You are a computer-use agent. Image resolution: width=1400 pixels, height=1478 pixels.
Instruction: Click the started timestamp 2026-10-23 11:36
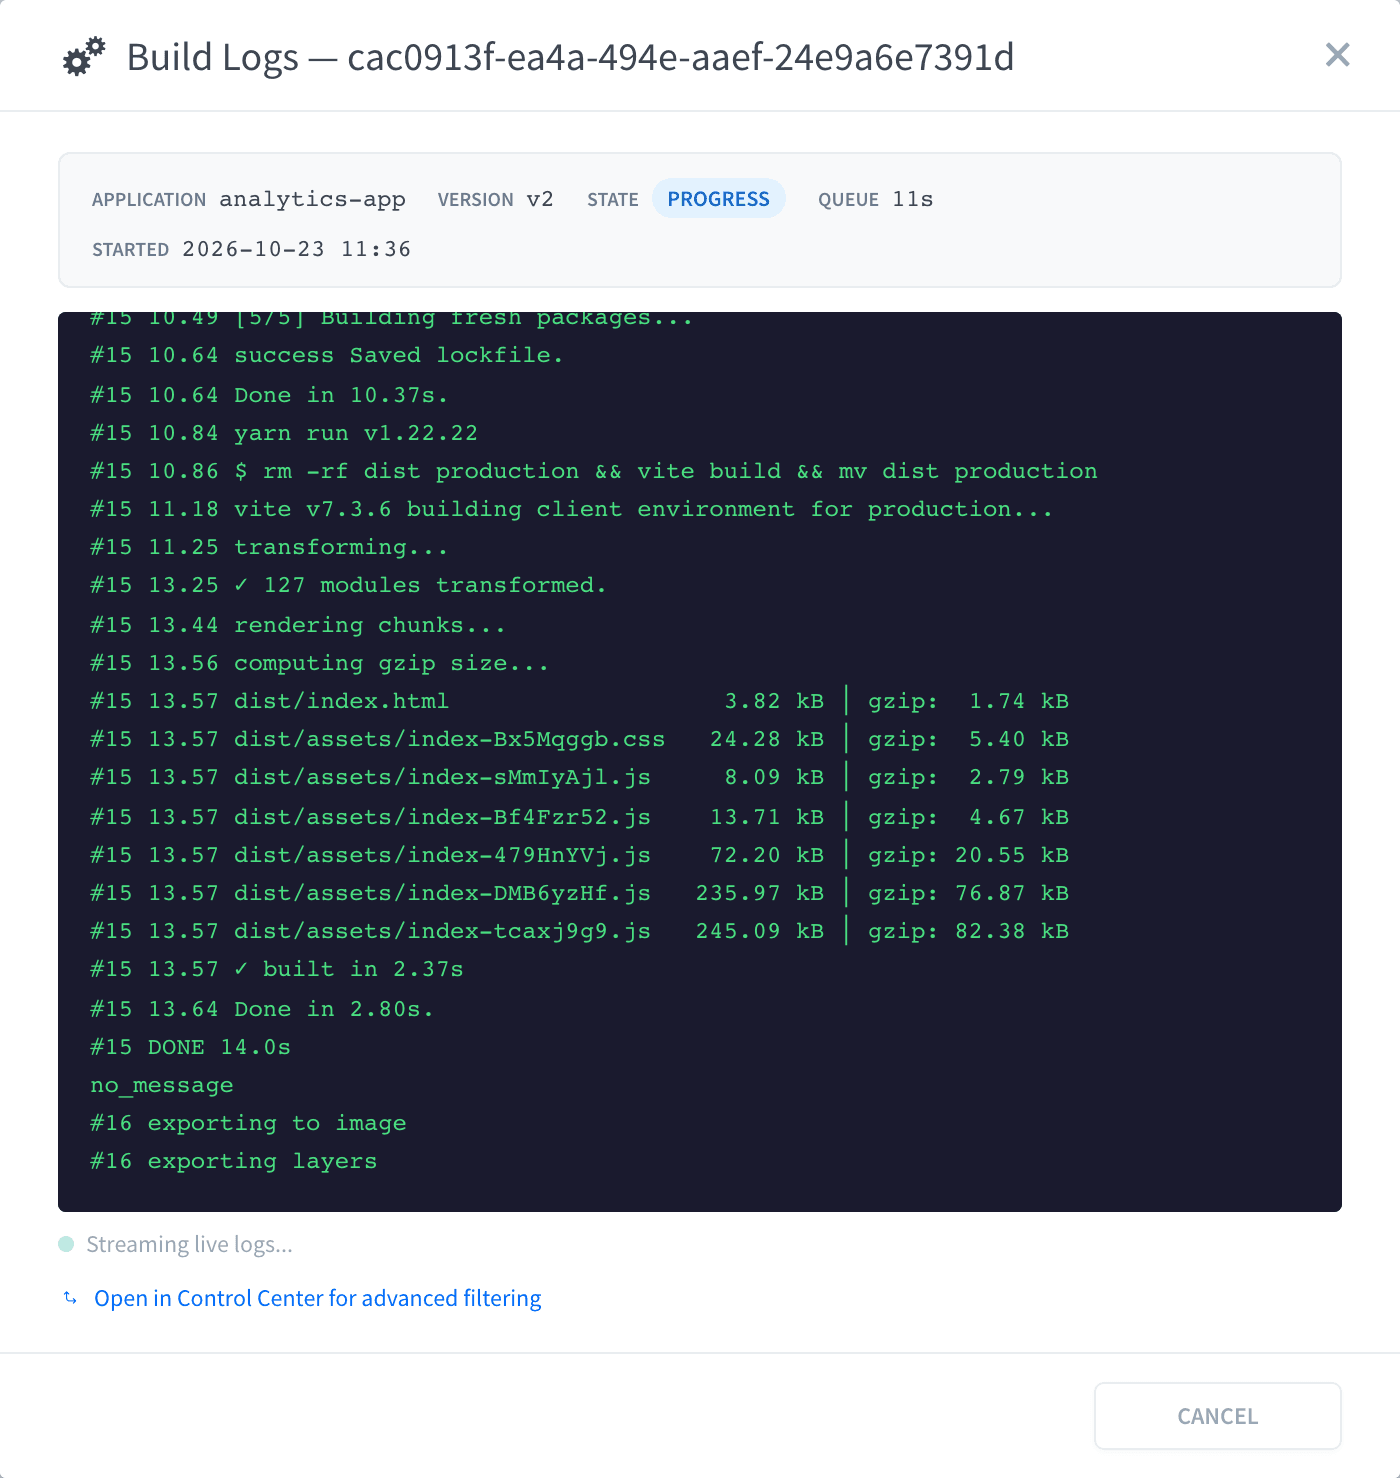coord(296,249)
